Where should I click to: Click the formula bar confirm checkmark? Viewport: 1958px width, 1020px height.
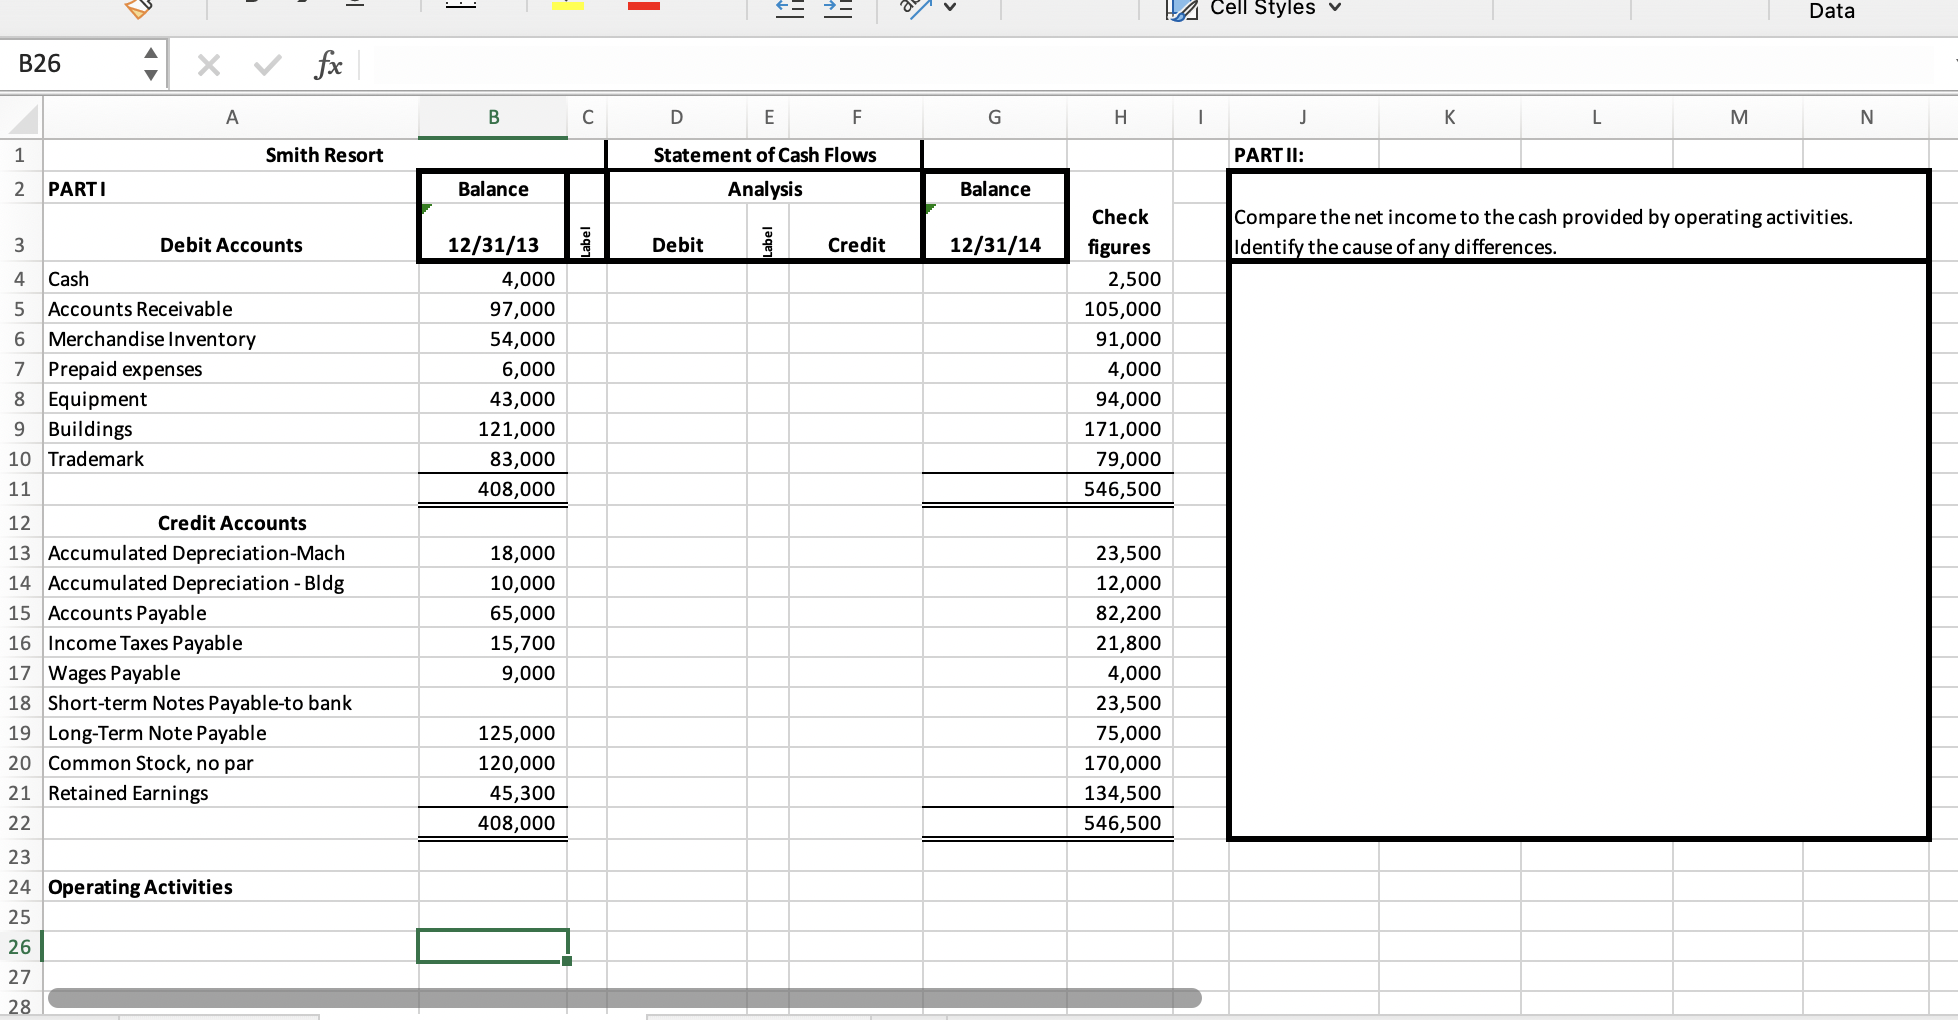click(266, 64)
